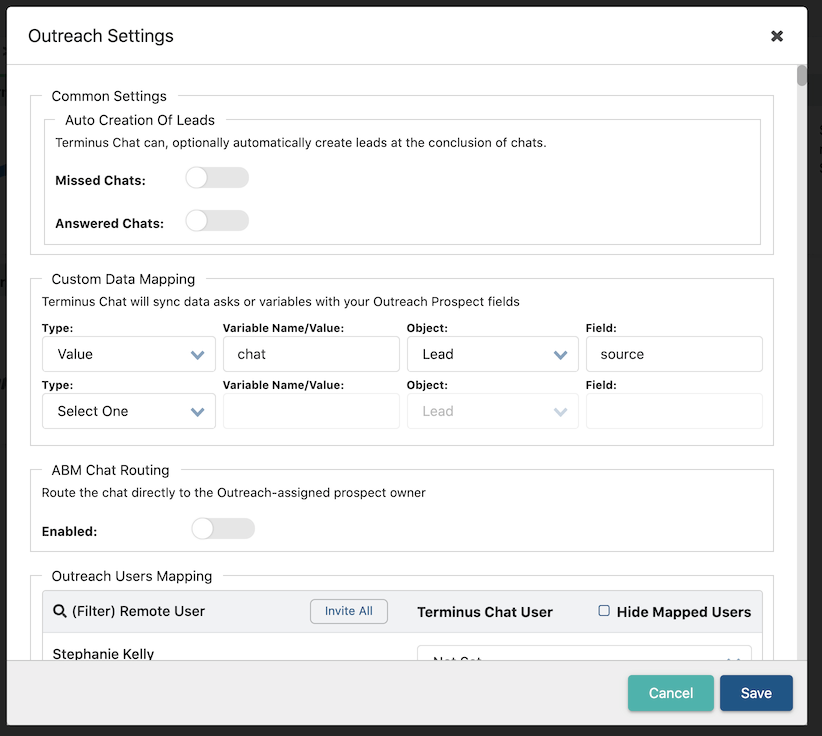
Task: Click the Invite All button
Action: [349, 611]
